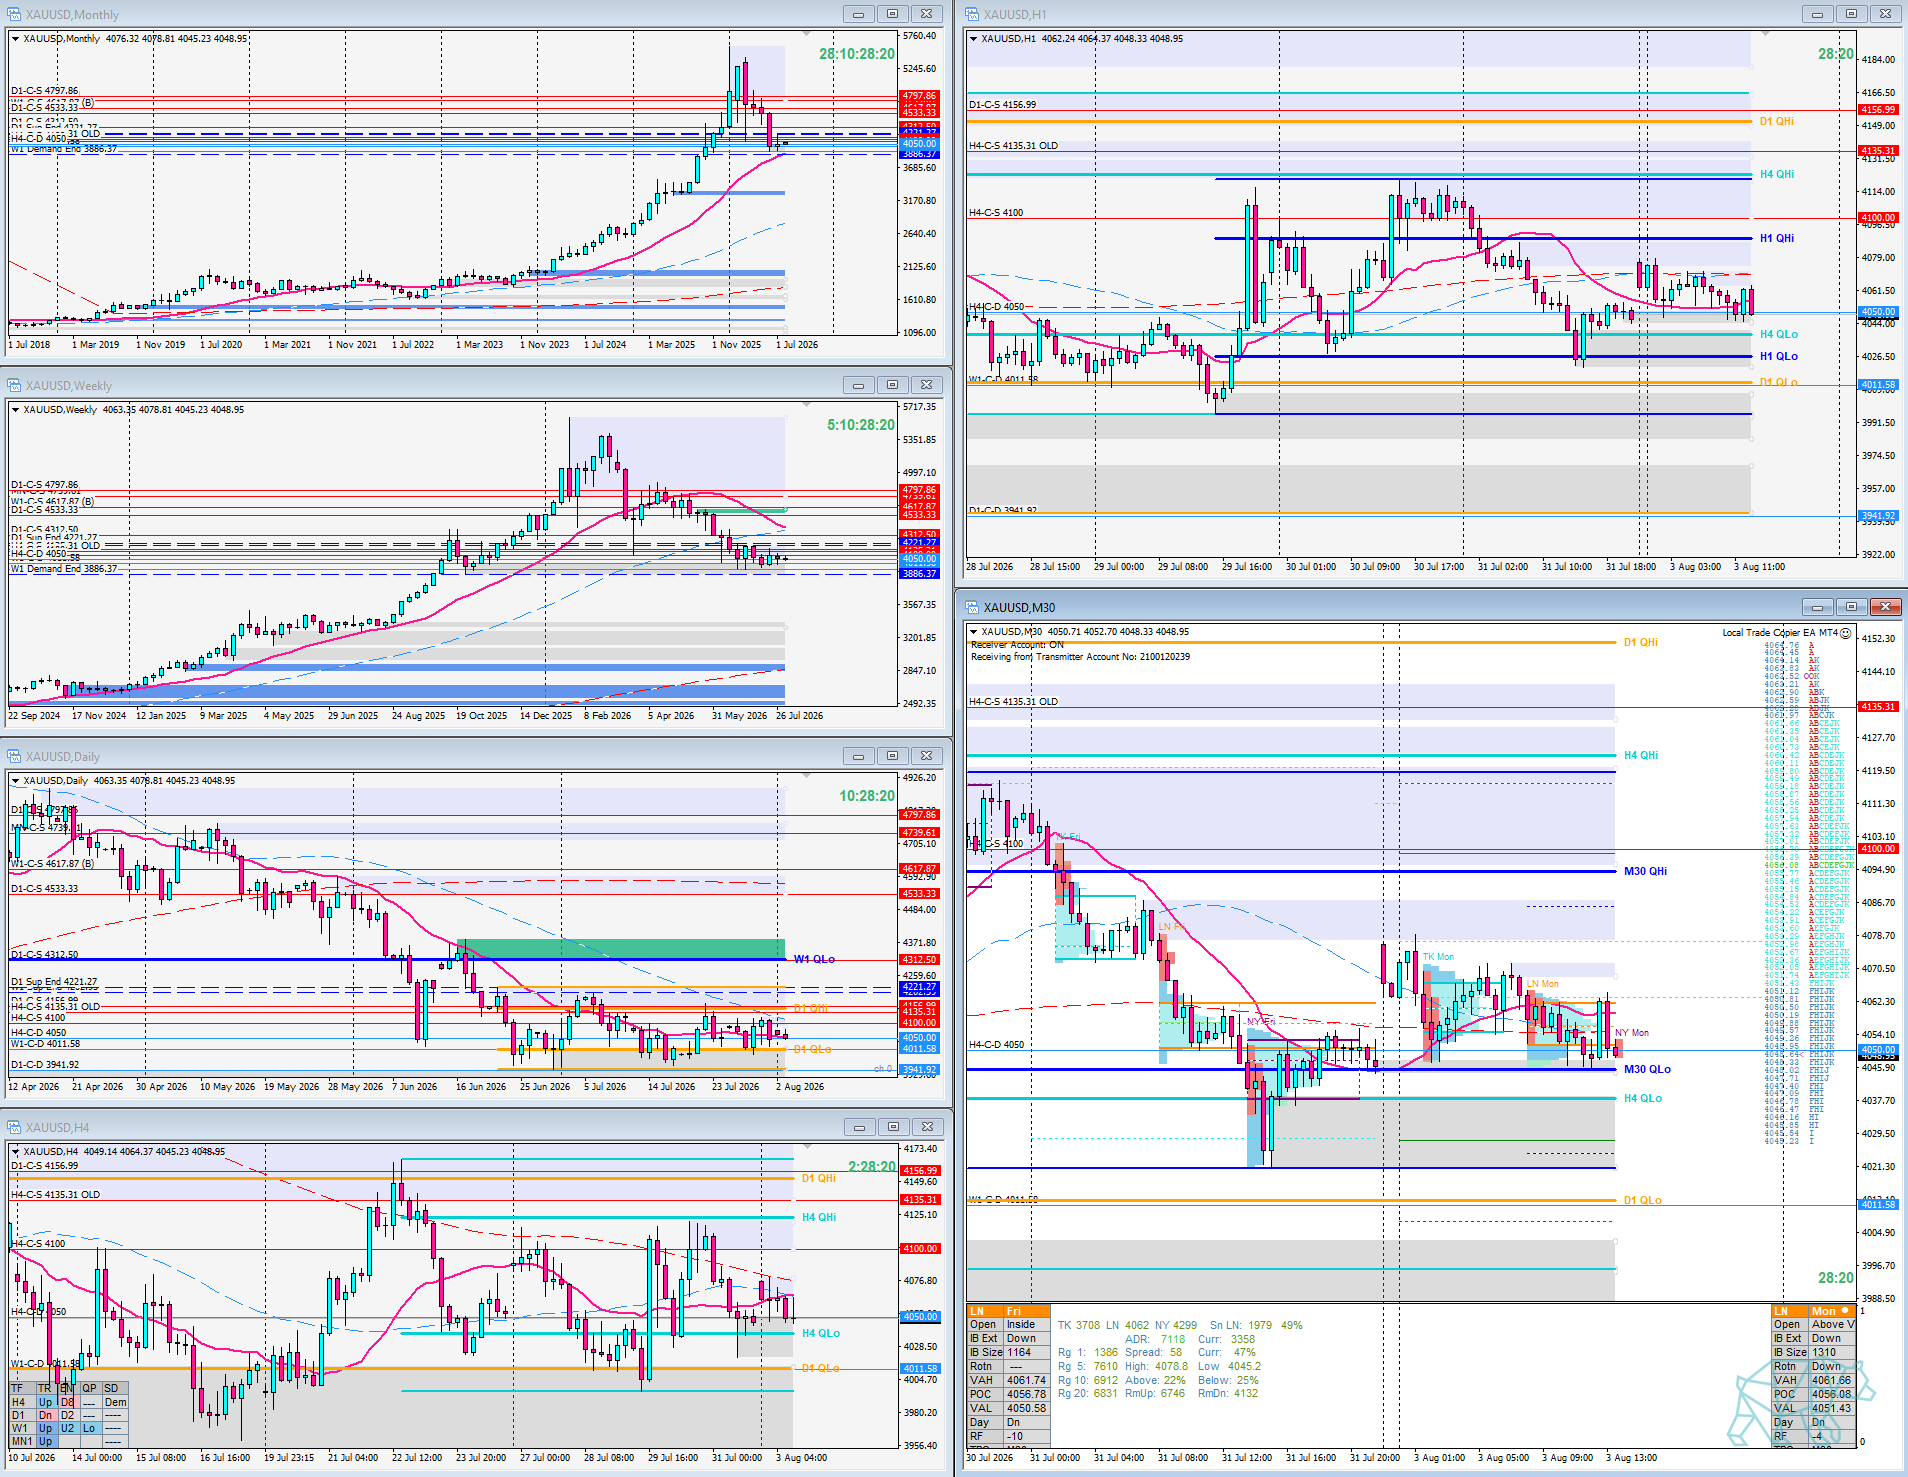Viewport: 1908px width, 1477px height.
Task: Select the 'M30 QHi' label in M30 chart
Action: coord(1645,871)
